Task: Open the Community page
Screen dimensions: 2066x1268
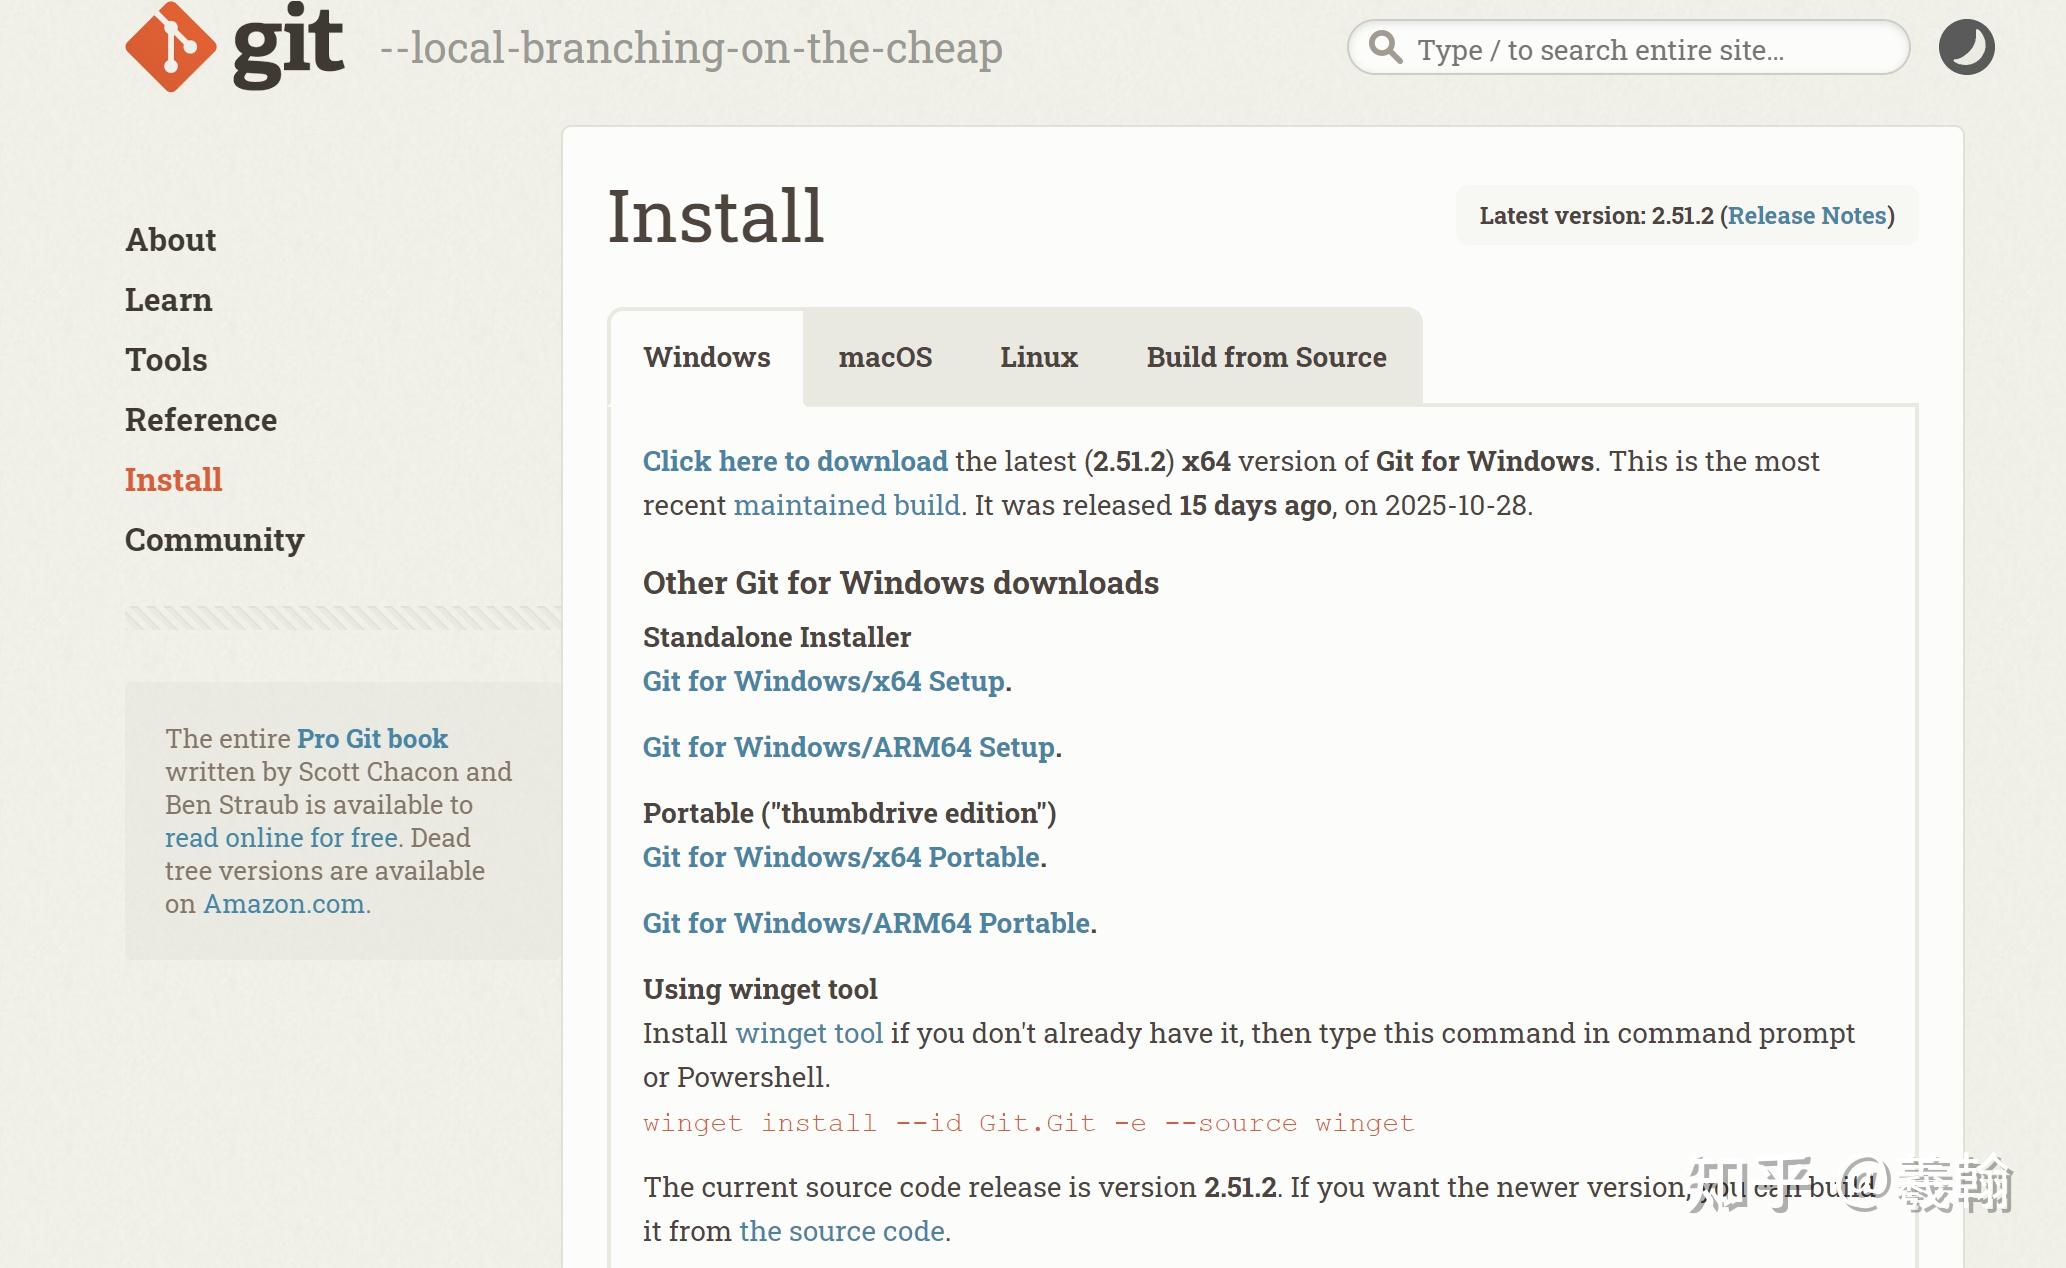Action: tap(214, 540)
